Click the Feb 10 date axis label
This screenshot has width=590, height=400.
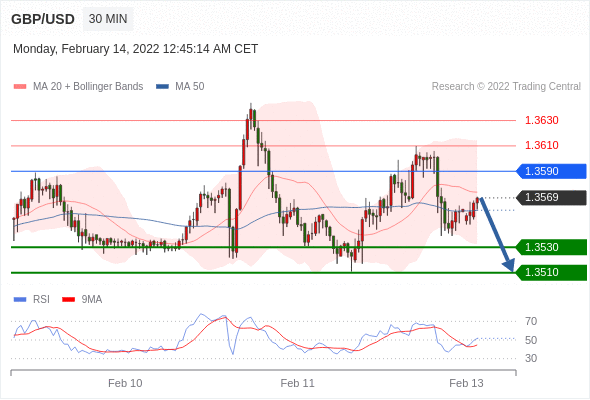[125, 383]
